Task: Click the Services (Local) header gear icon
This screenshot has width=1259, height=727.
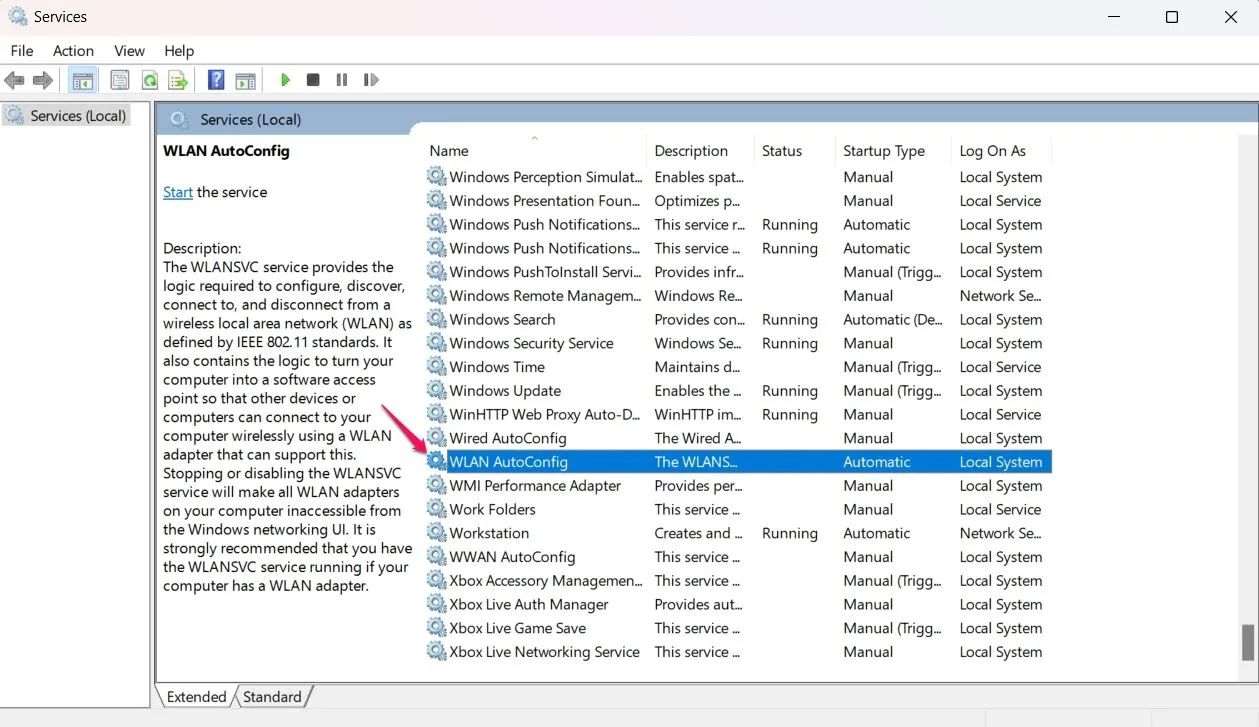Action: click(179, 120)
